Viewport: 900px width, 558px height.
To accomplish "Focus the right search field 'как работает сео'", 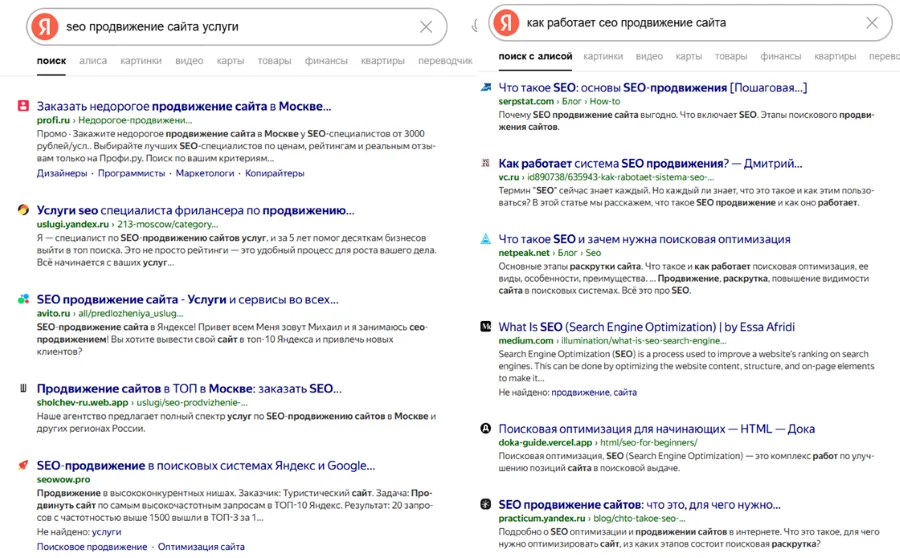I will click(x=691, y=22).
